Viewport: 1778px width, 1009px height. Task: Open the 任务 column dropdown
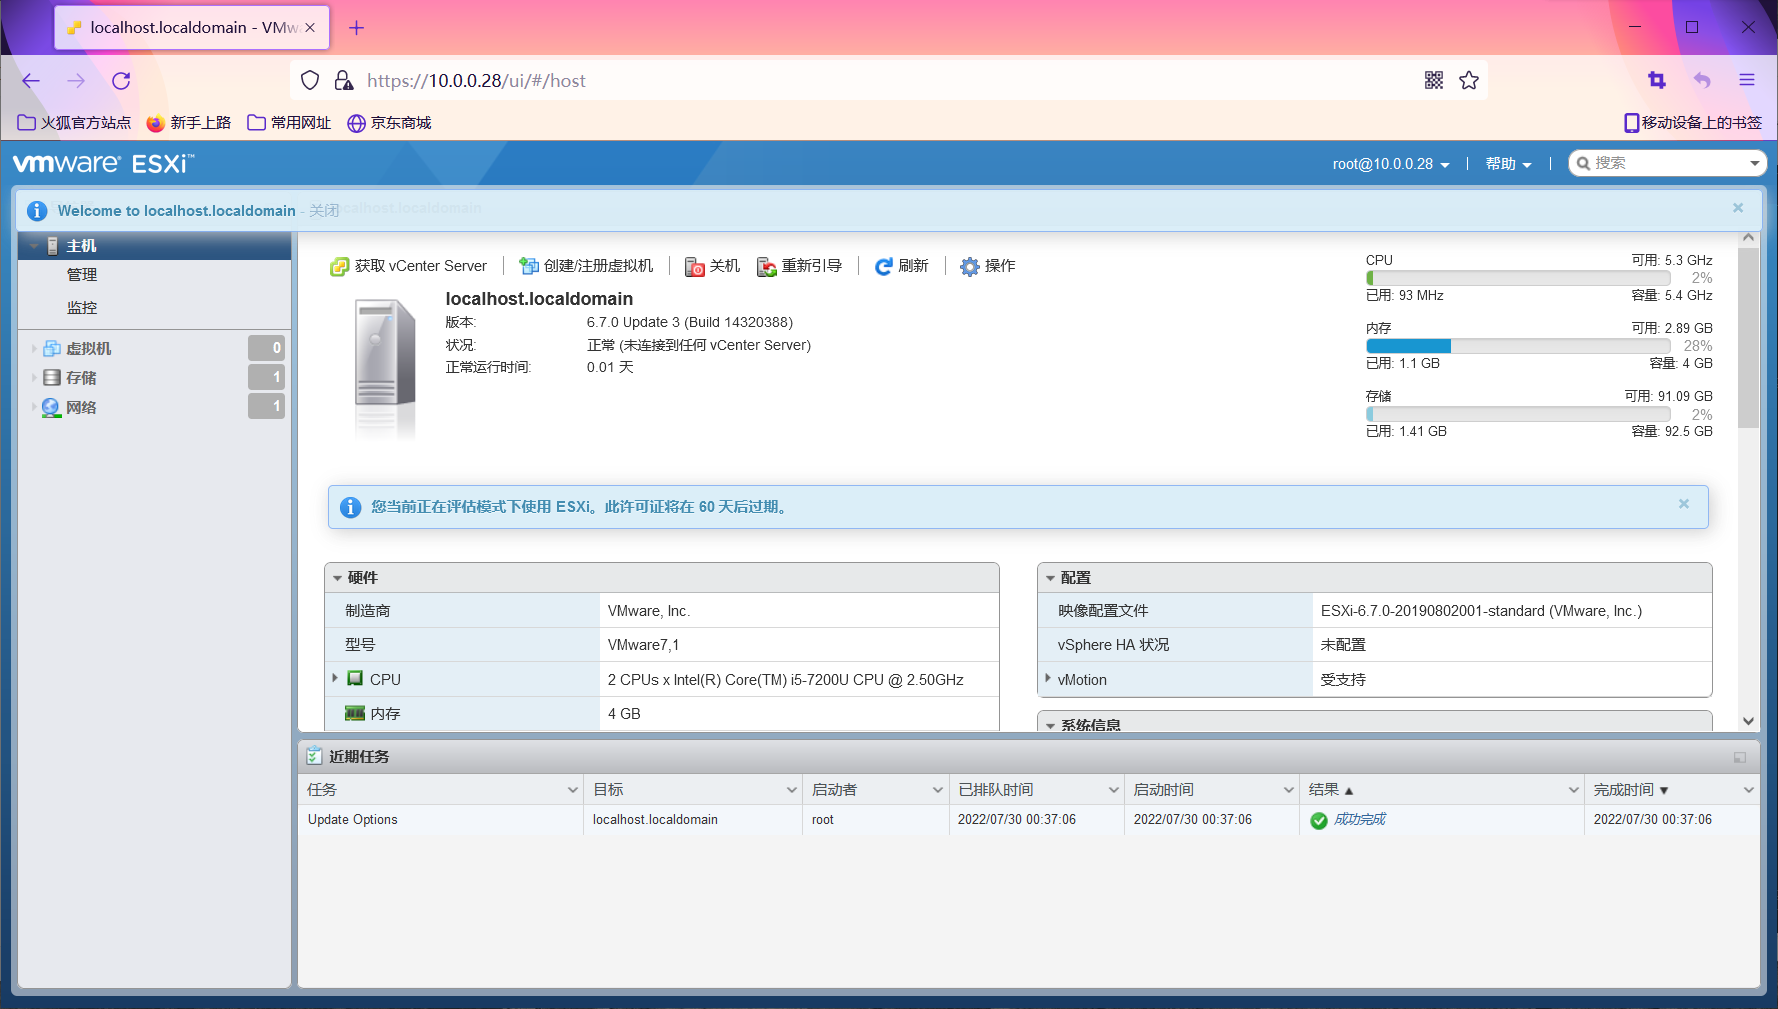pyautogui.click(x=573, y=790)
